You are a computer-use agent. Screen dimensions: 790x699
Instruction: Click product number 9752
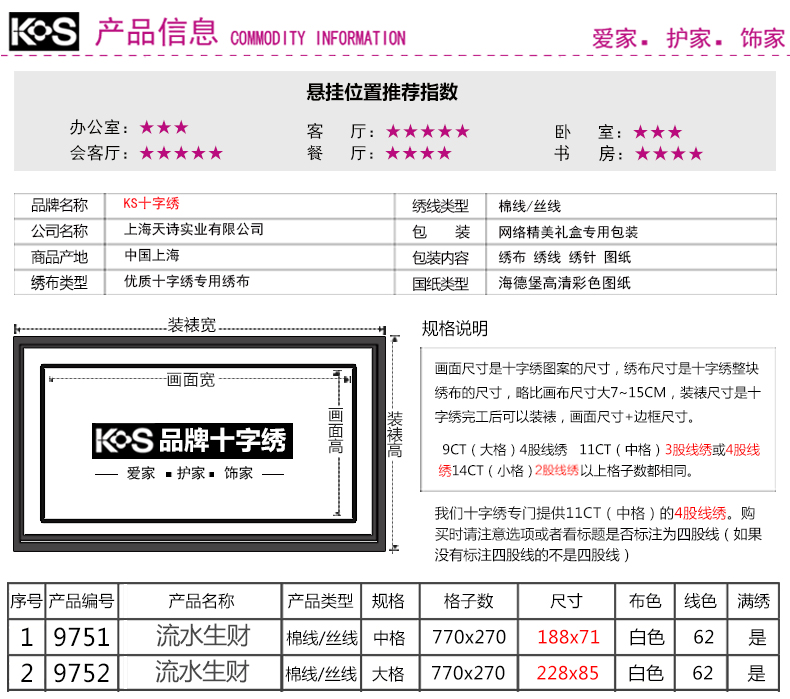pyautogui.click(x=82, y=673)
